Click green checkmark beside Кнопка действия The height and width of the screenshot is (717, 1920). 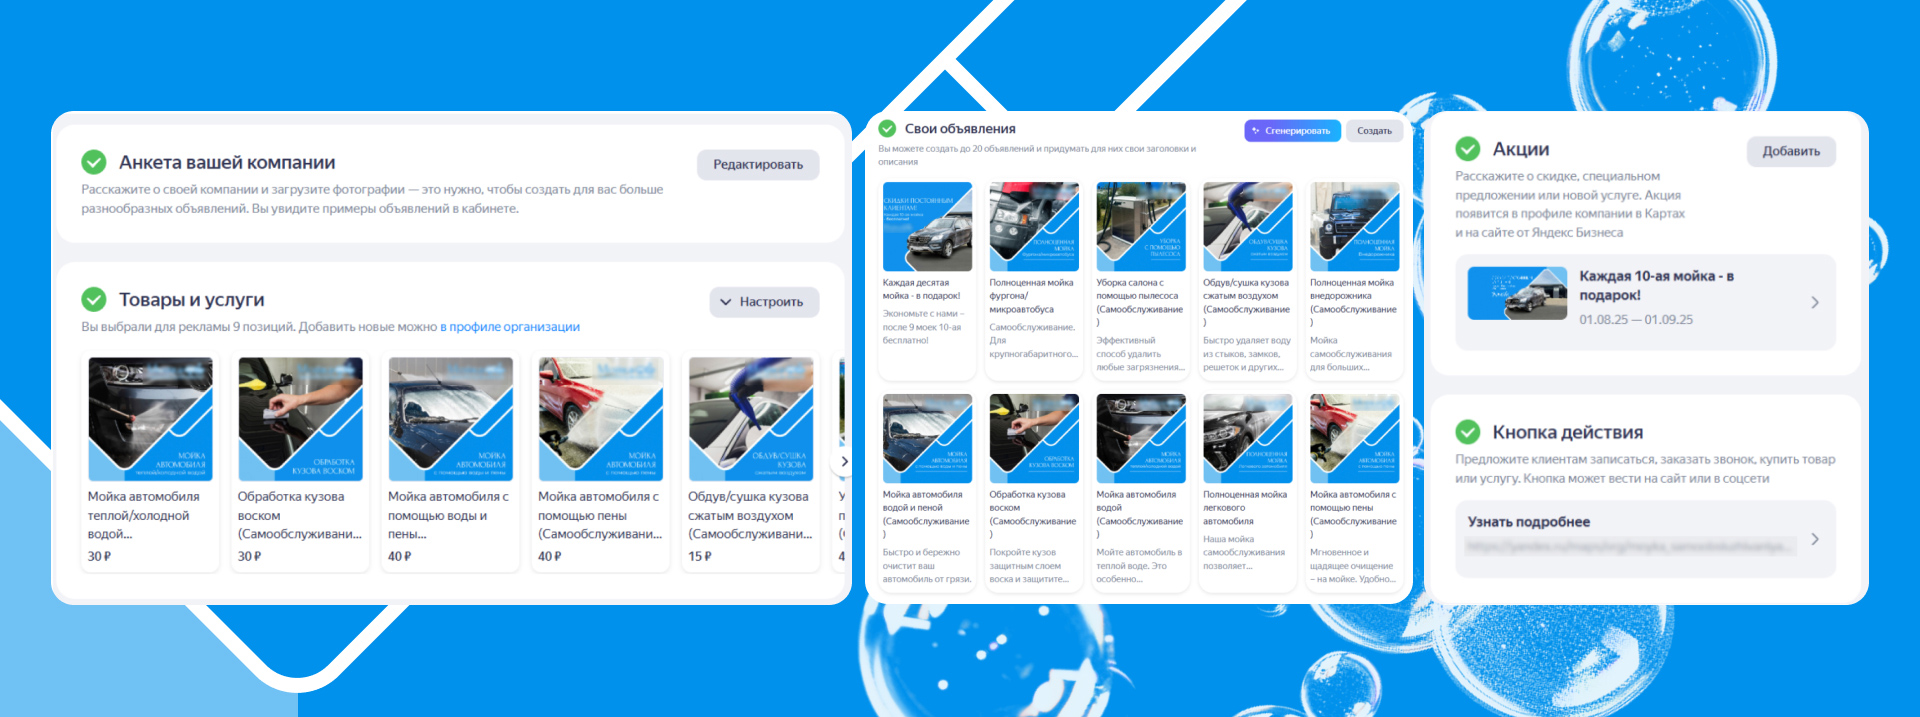pyautogui.click(x=1468, y=432)
